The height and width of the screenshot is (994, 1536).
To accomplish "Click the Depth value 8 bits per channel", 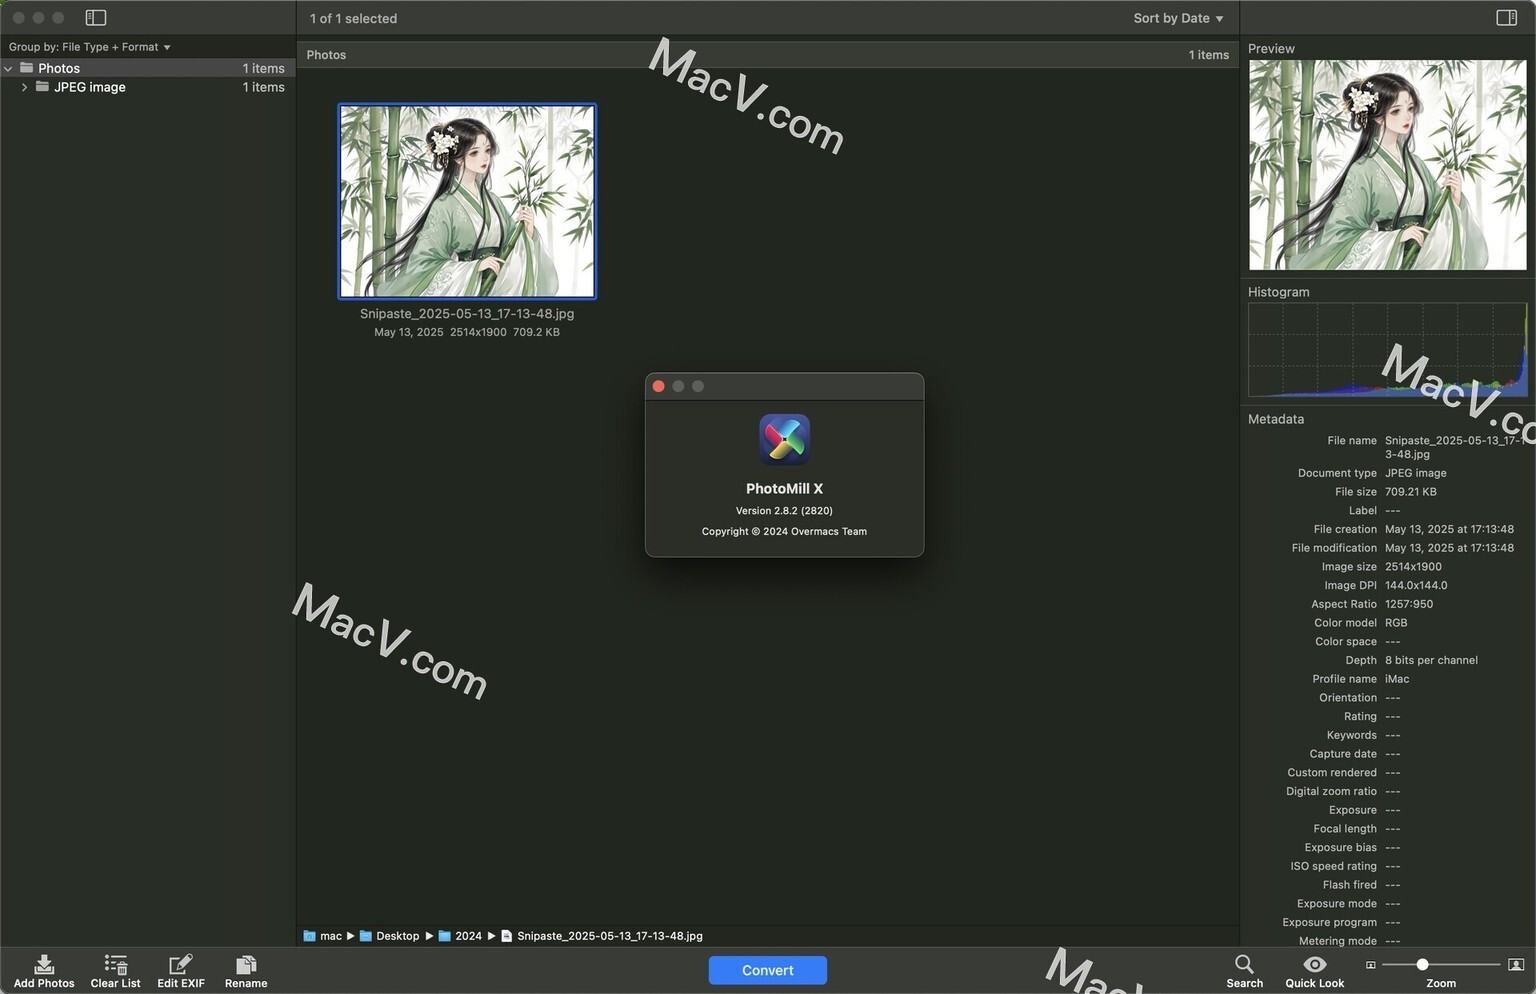I will click(1431, 660).
